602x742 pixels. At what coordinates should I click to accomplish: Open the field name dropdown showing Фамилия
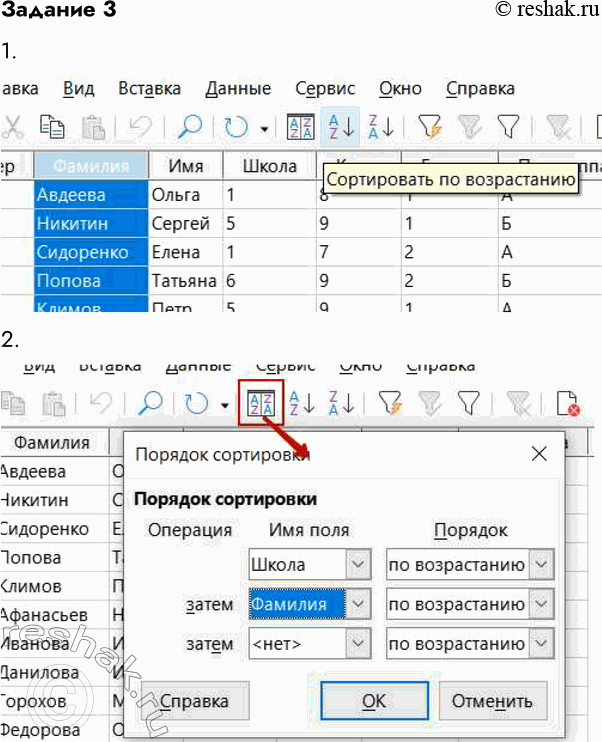click(x=358, y=604)
